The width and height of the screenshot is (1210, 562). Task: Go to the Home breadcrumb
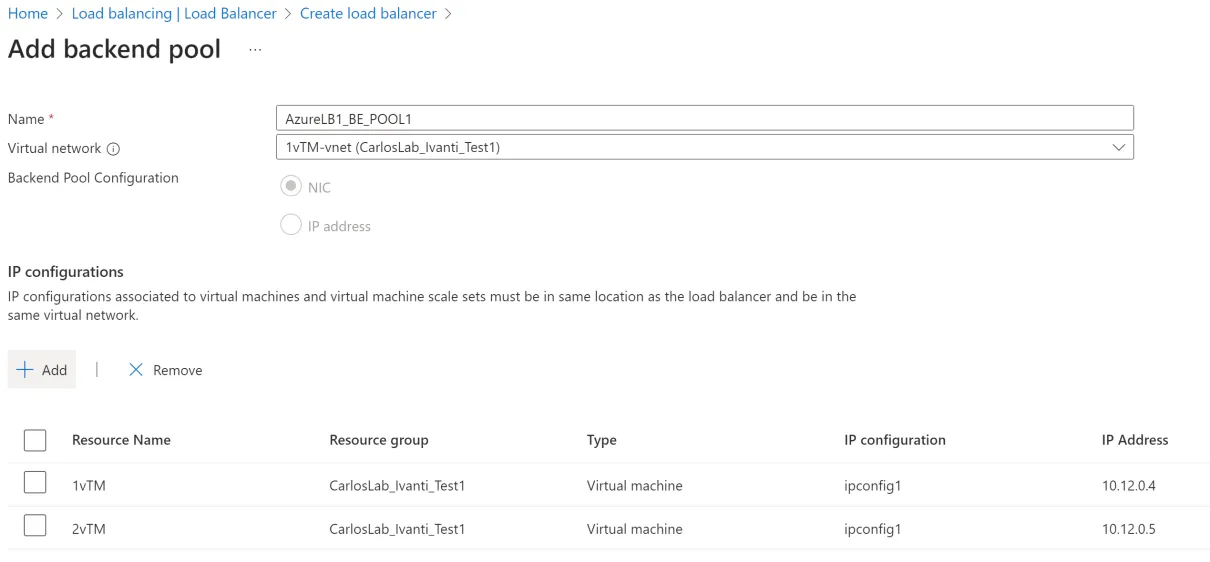point(27,14)
